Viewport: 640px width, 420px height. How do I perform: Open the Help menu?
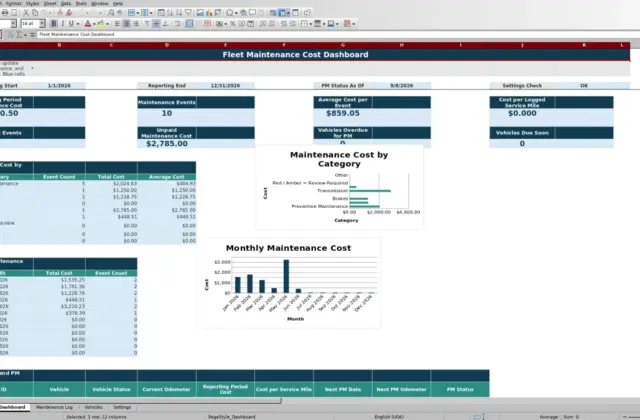pyautogui.click(x=118, y=3)
